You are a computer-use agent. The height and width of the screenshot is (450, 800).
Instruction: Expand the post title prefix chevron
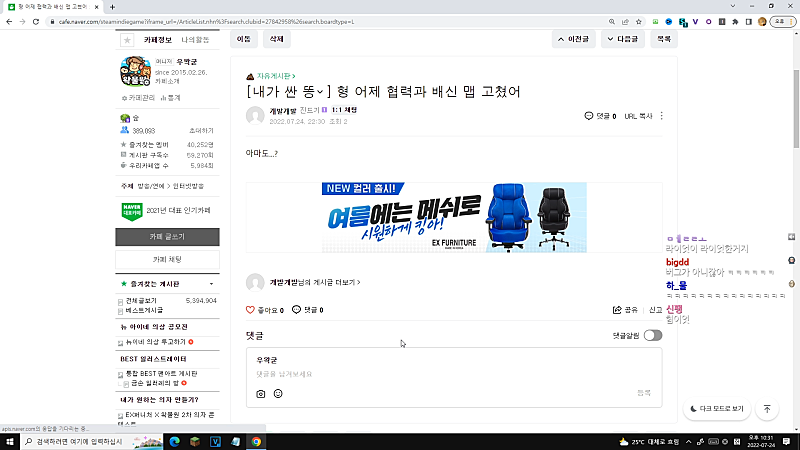pos(320,92)
